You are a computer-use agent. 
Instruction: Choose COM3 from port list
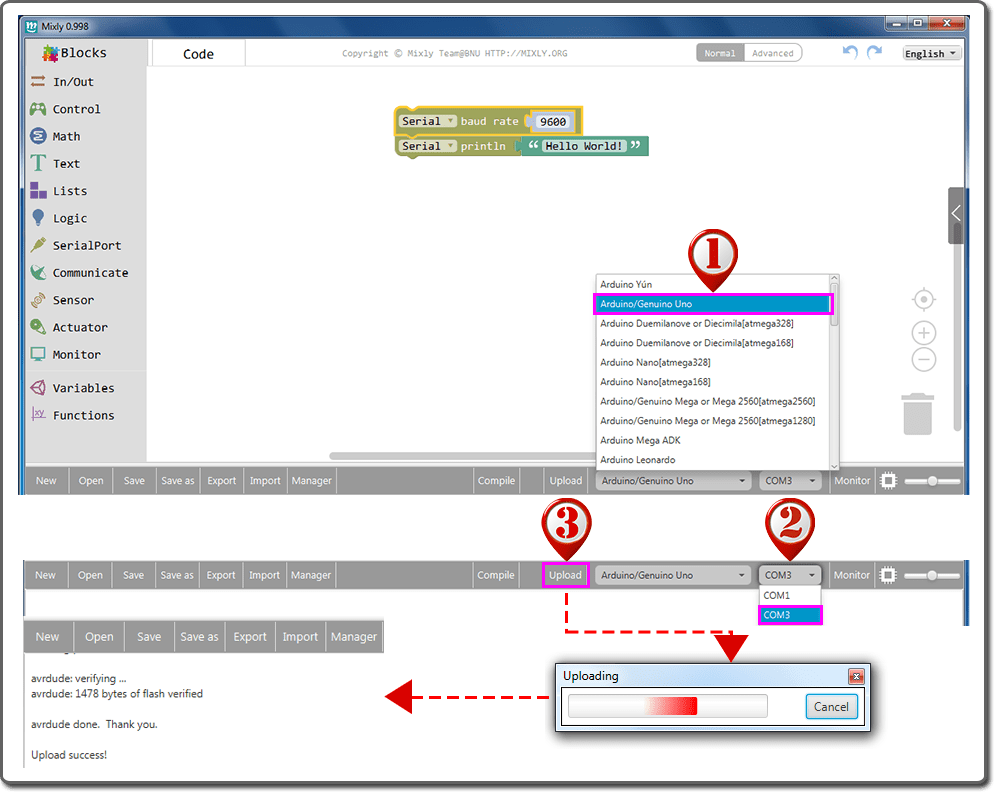tap(790, 615)
